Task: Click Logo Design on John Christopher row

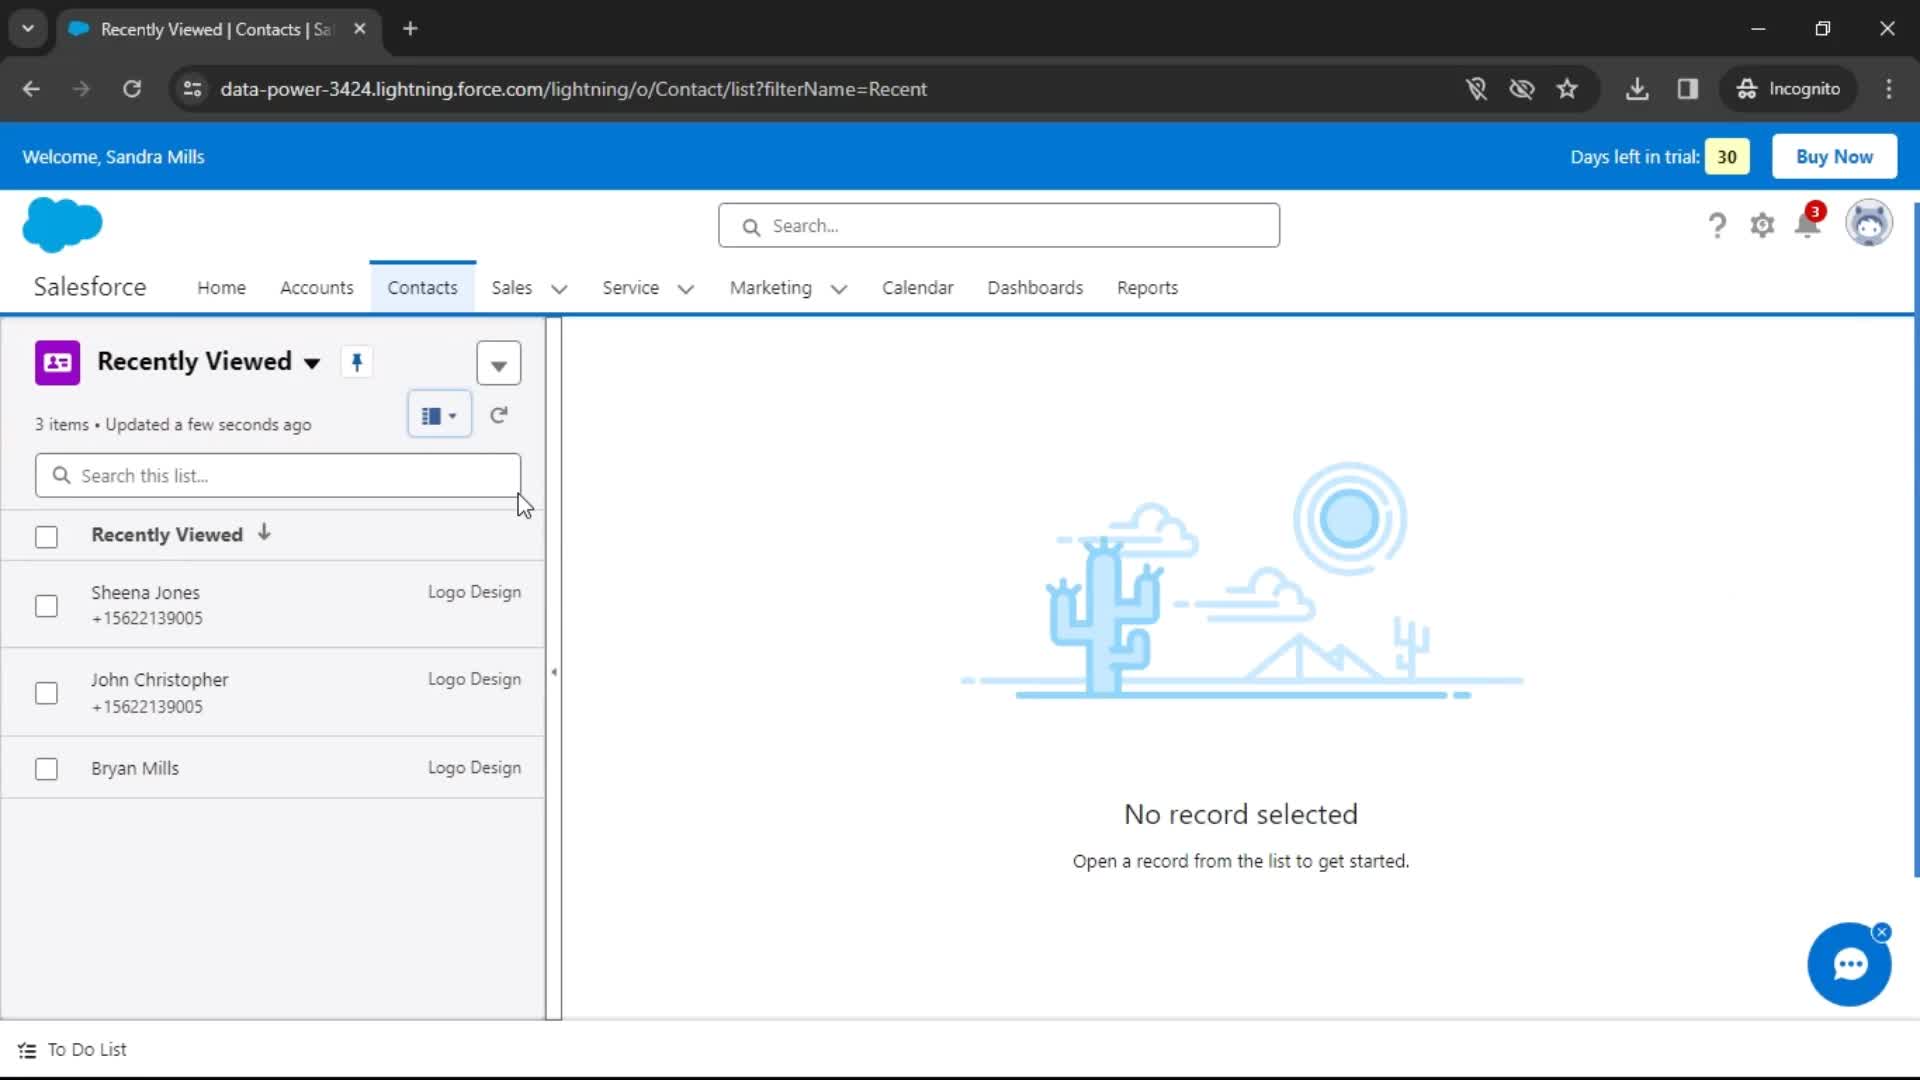Action: point(474,679)
